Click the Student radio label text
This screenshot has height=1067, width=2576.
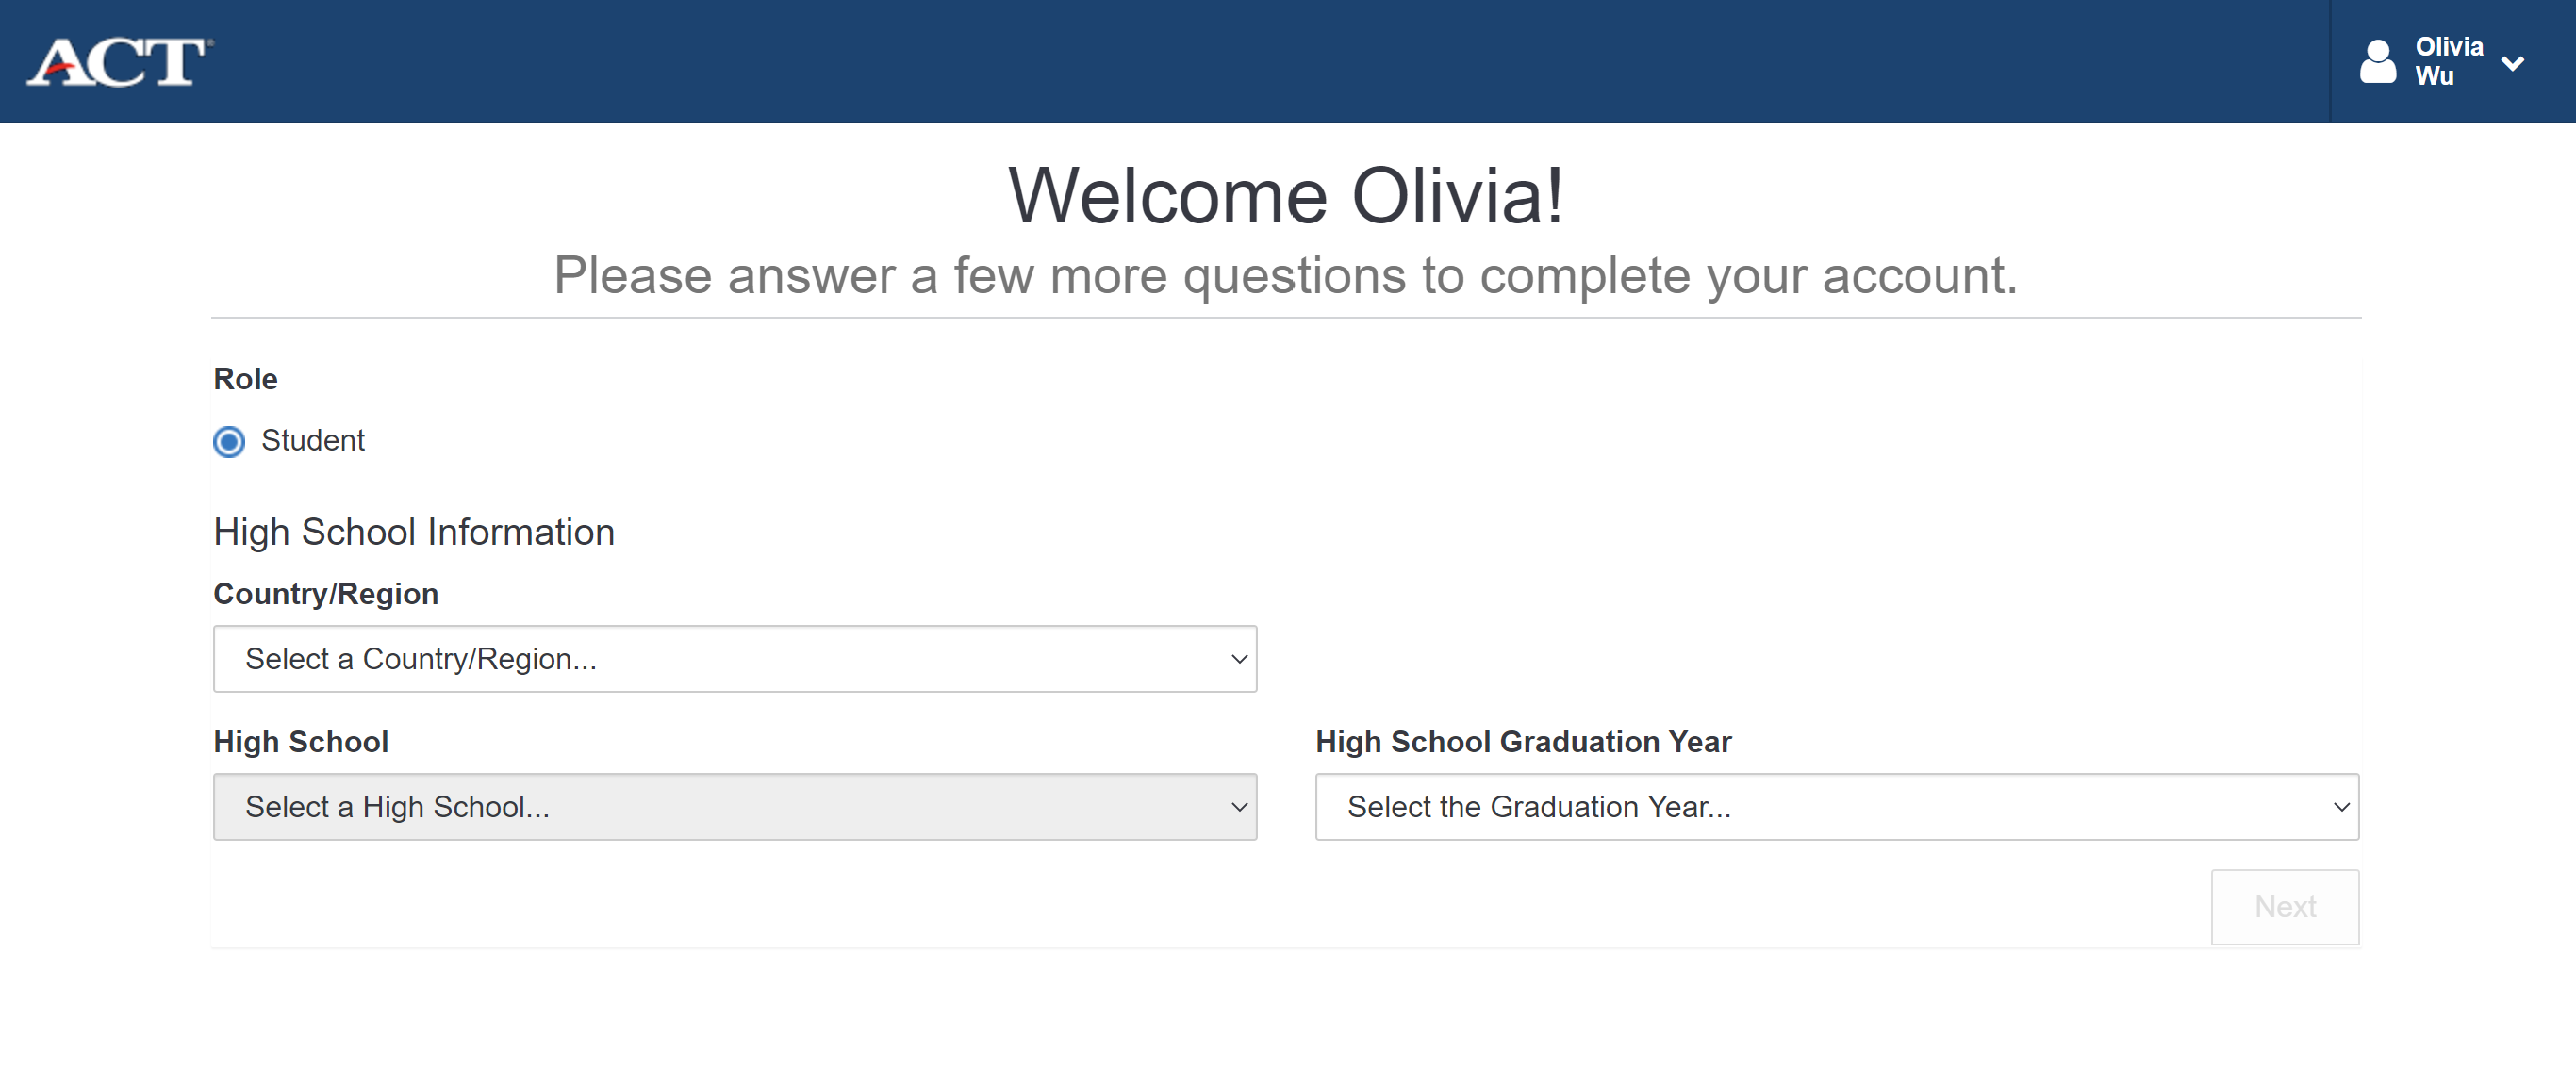(312, 440)
